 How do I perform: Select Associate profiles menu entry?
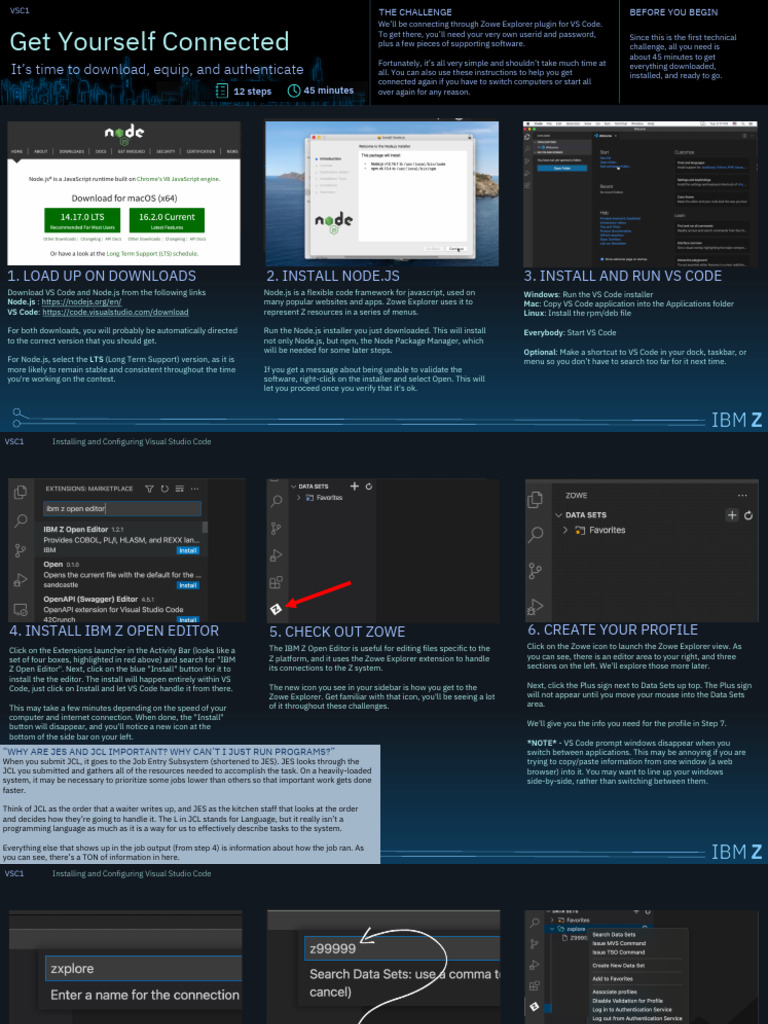coord(615,991)
